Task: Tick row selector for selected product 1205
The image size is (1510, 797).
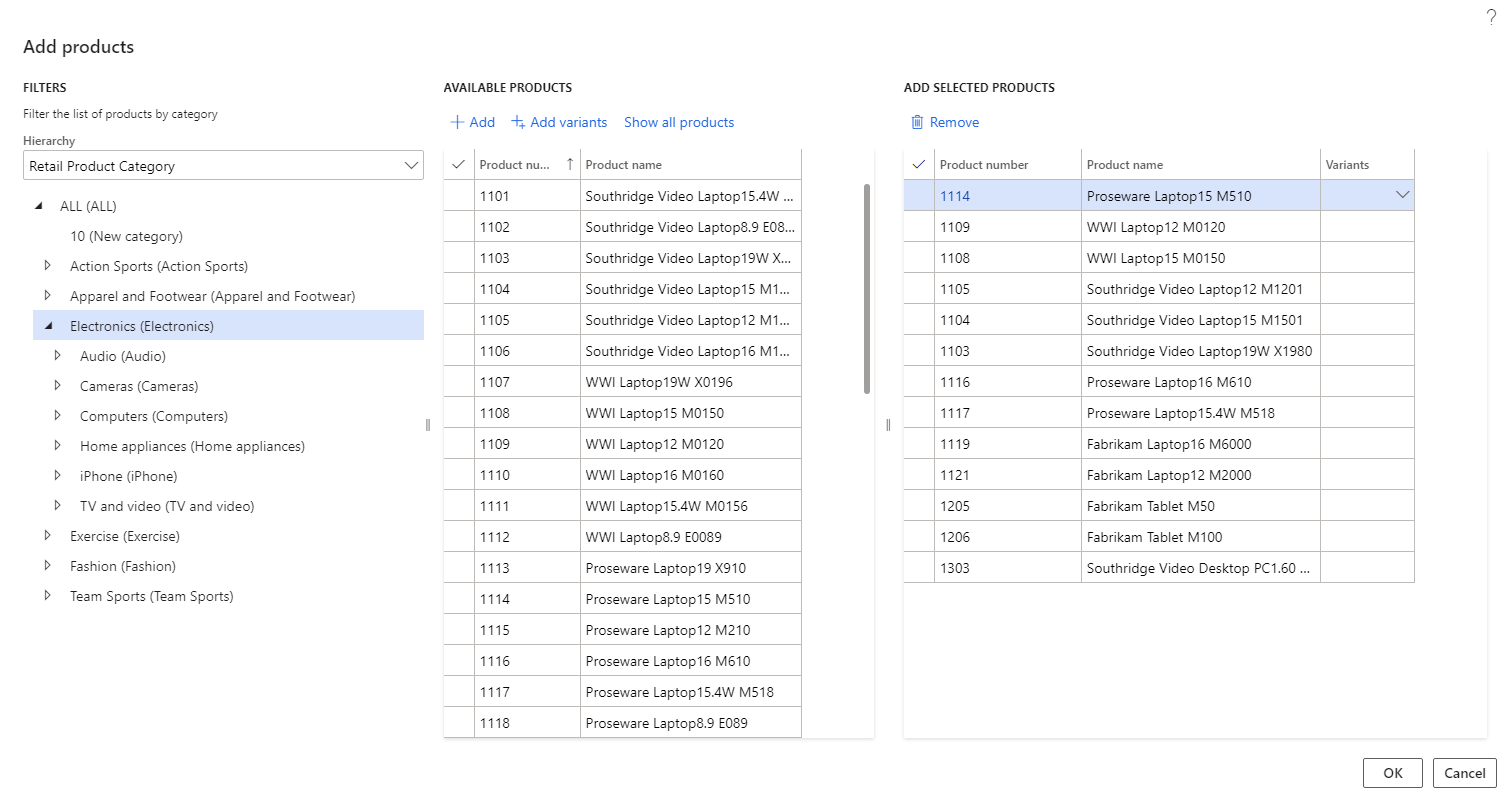Action: pyautogui.click(x=919, y=506)
